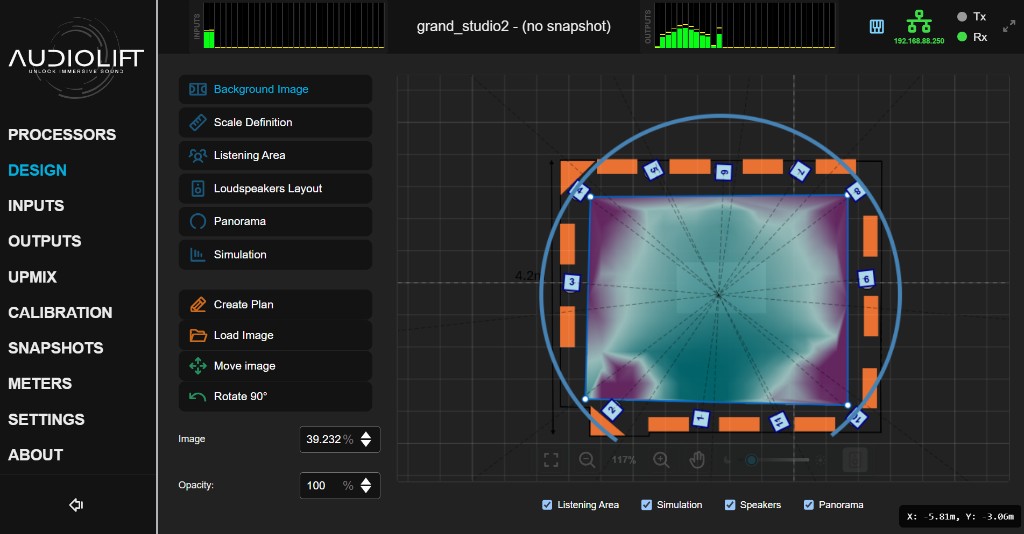
Task: Decrease the Image scale value with the down arrow
Action: (x=366, y=444)
